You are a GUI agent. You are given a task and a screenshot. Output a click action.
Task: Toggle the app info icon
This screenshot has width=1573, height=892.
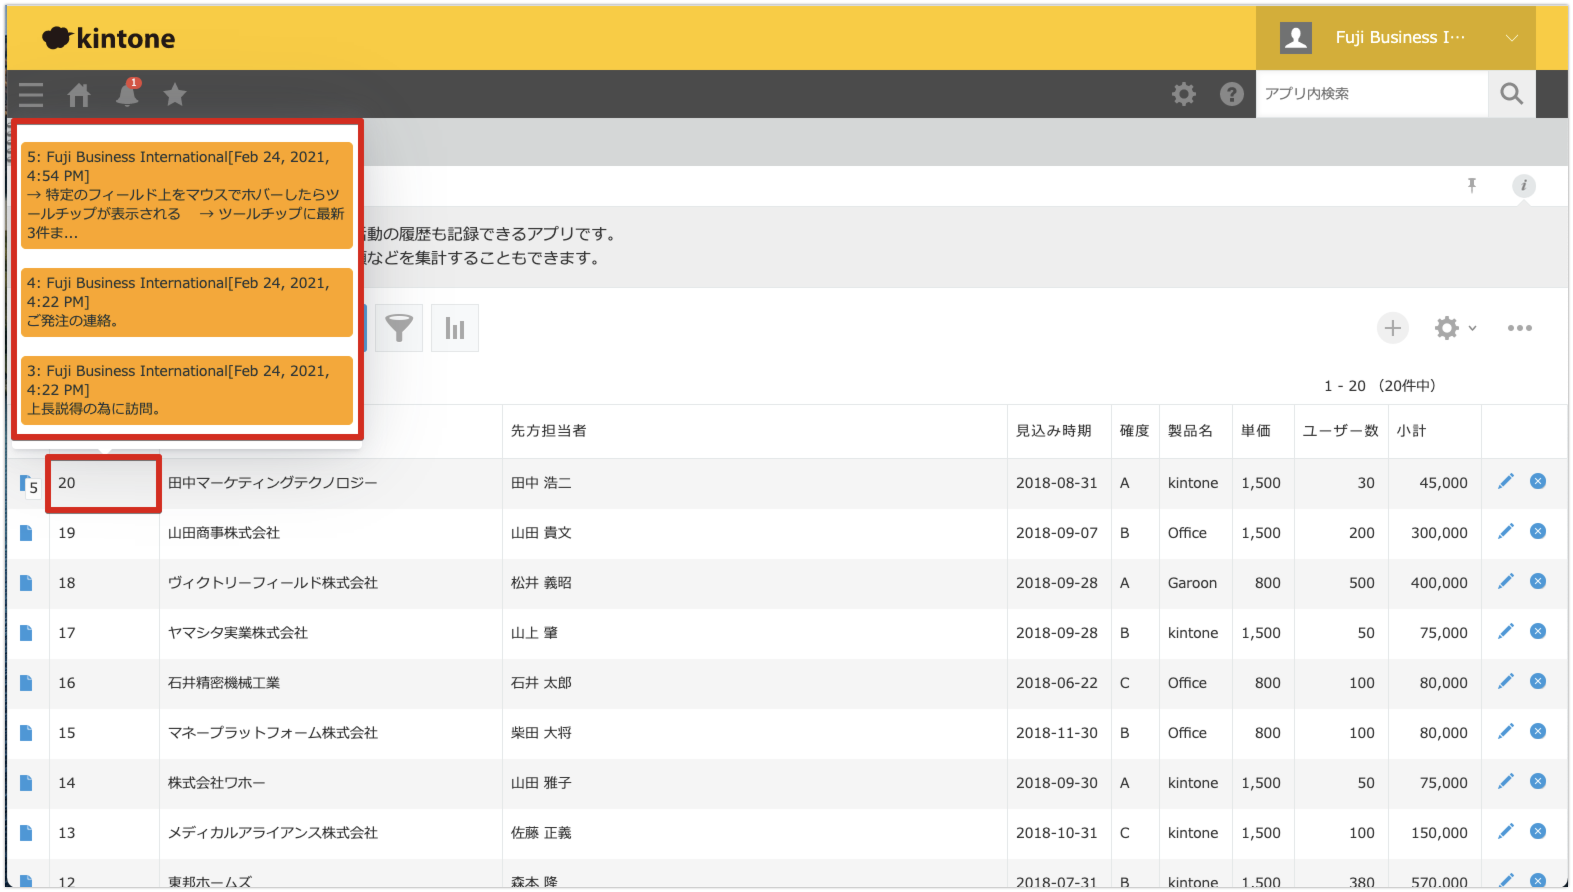coord(1524,185)
